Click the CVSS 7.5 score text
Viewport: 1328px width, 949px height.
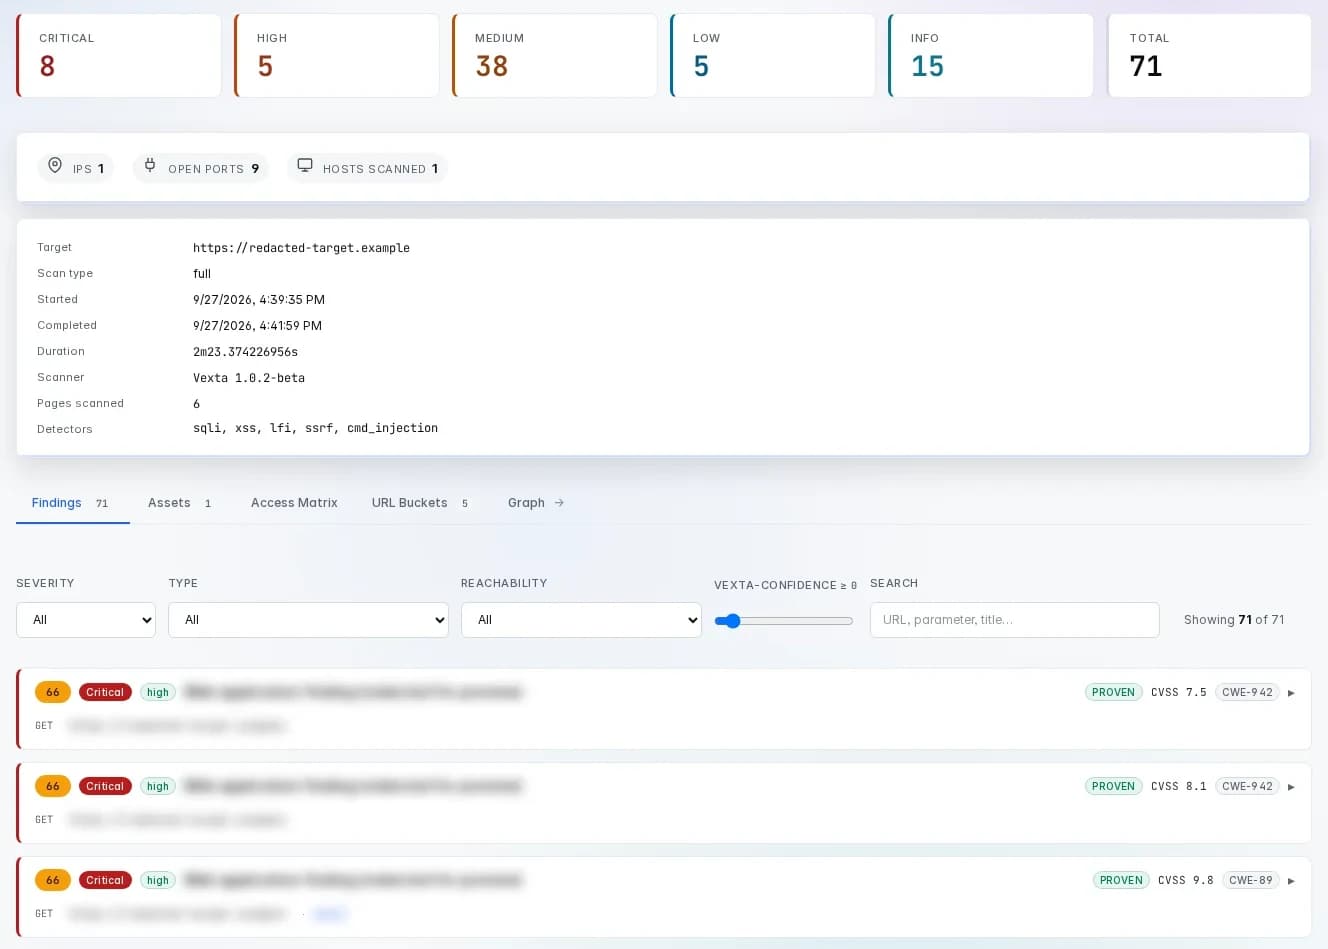click(1178, 693)
